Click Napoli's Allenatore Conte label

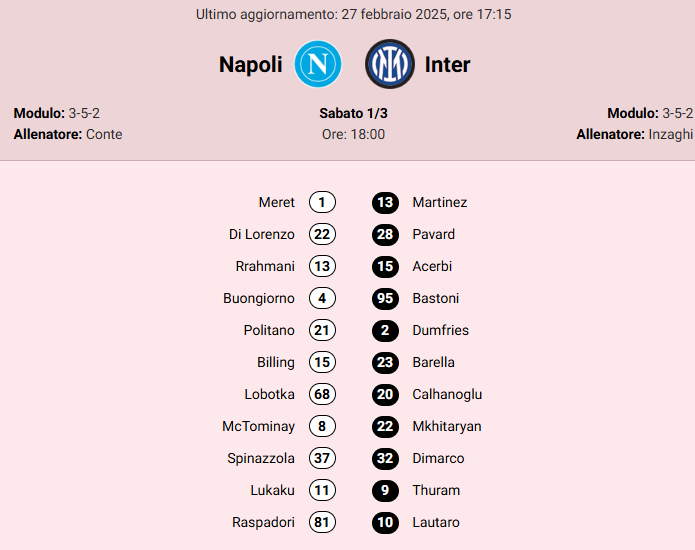68,134
